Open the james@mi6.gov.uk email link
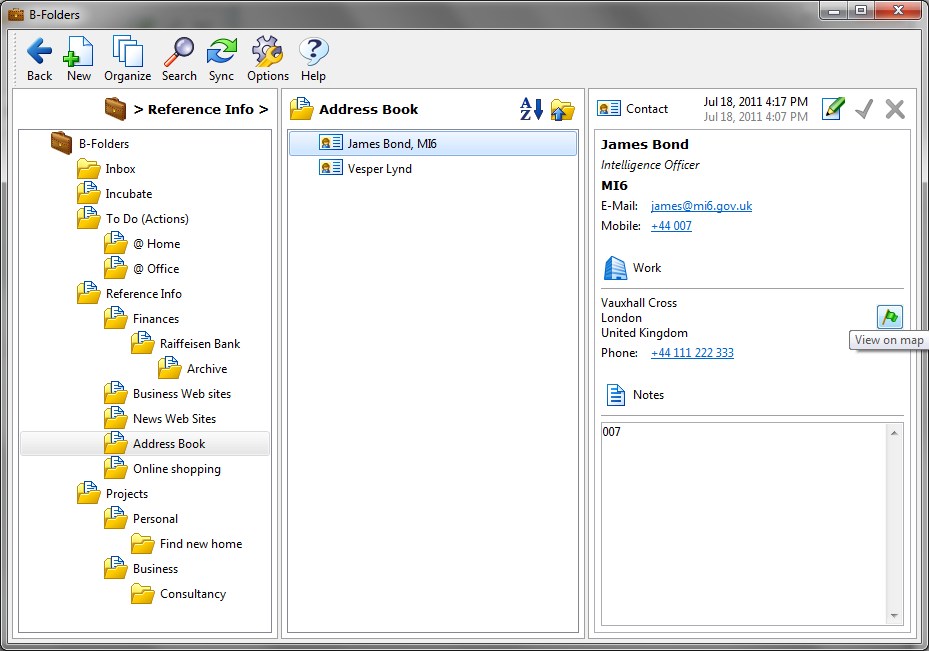 click(700, 206)
